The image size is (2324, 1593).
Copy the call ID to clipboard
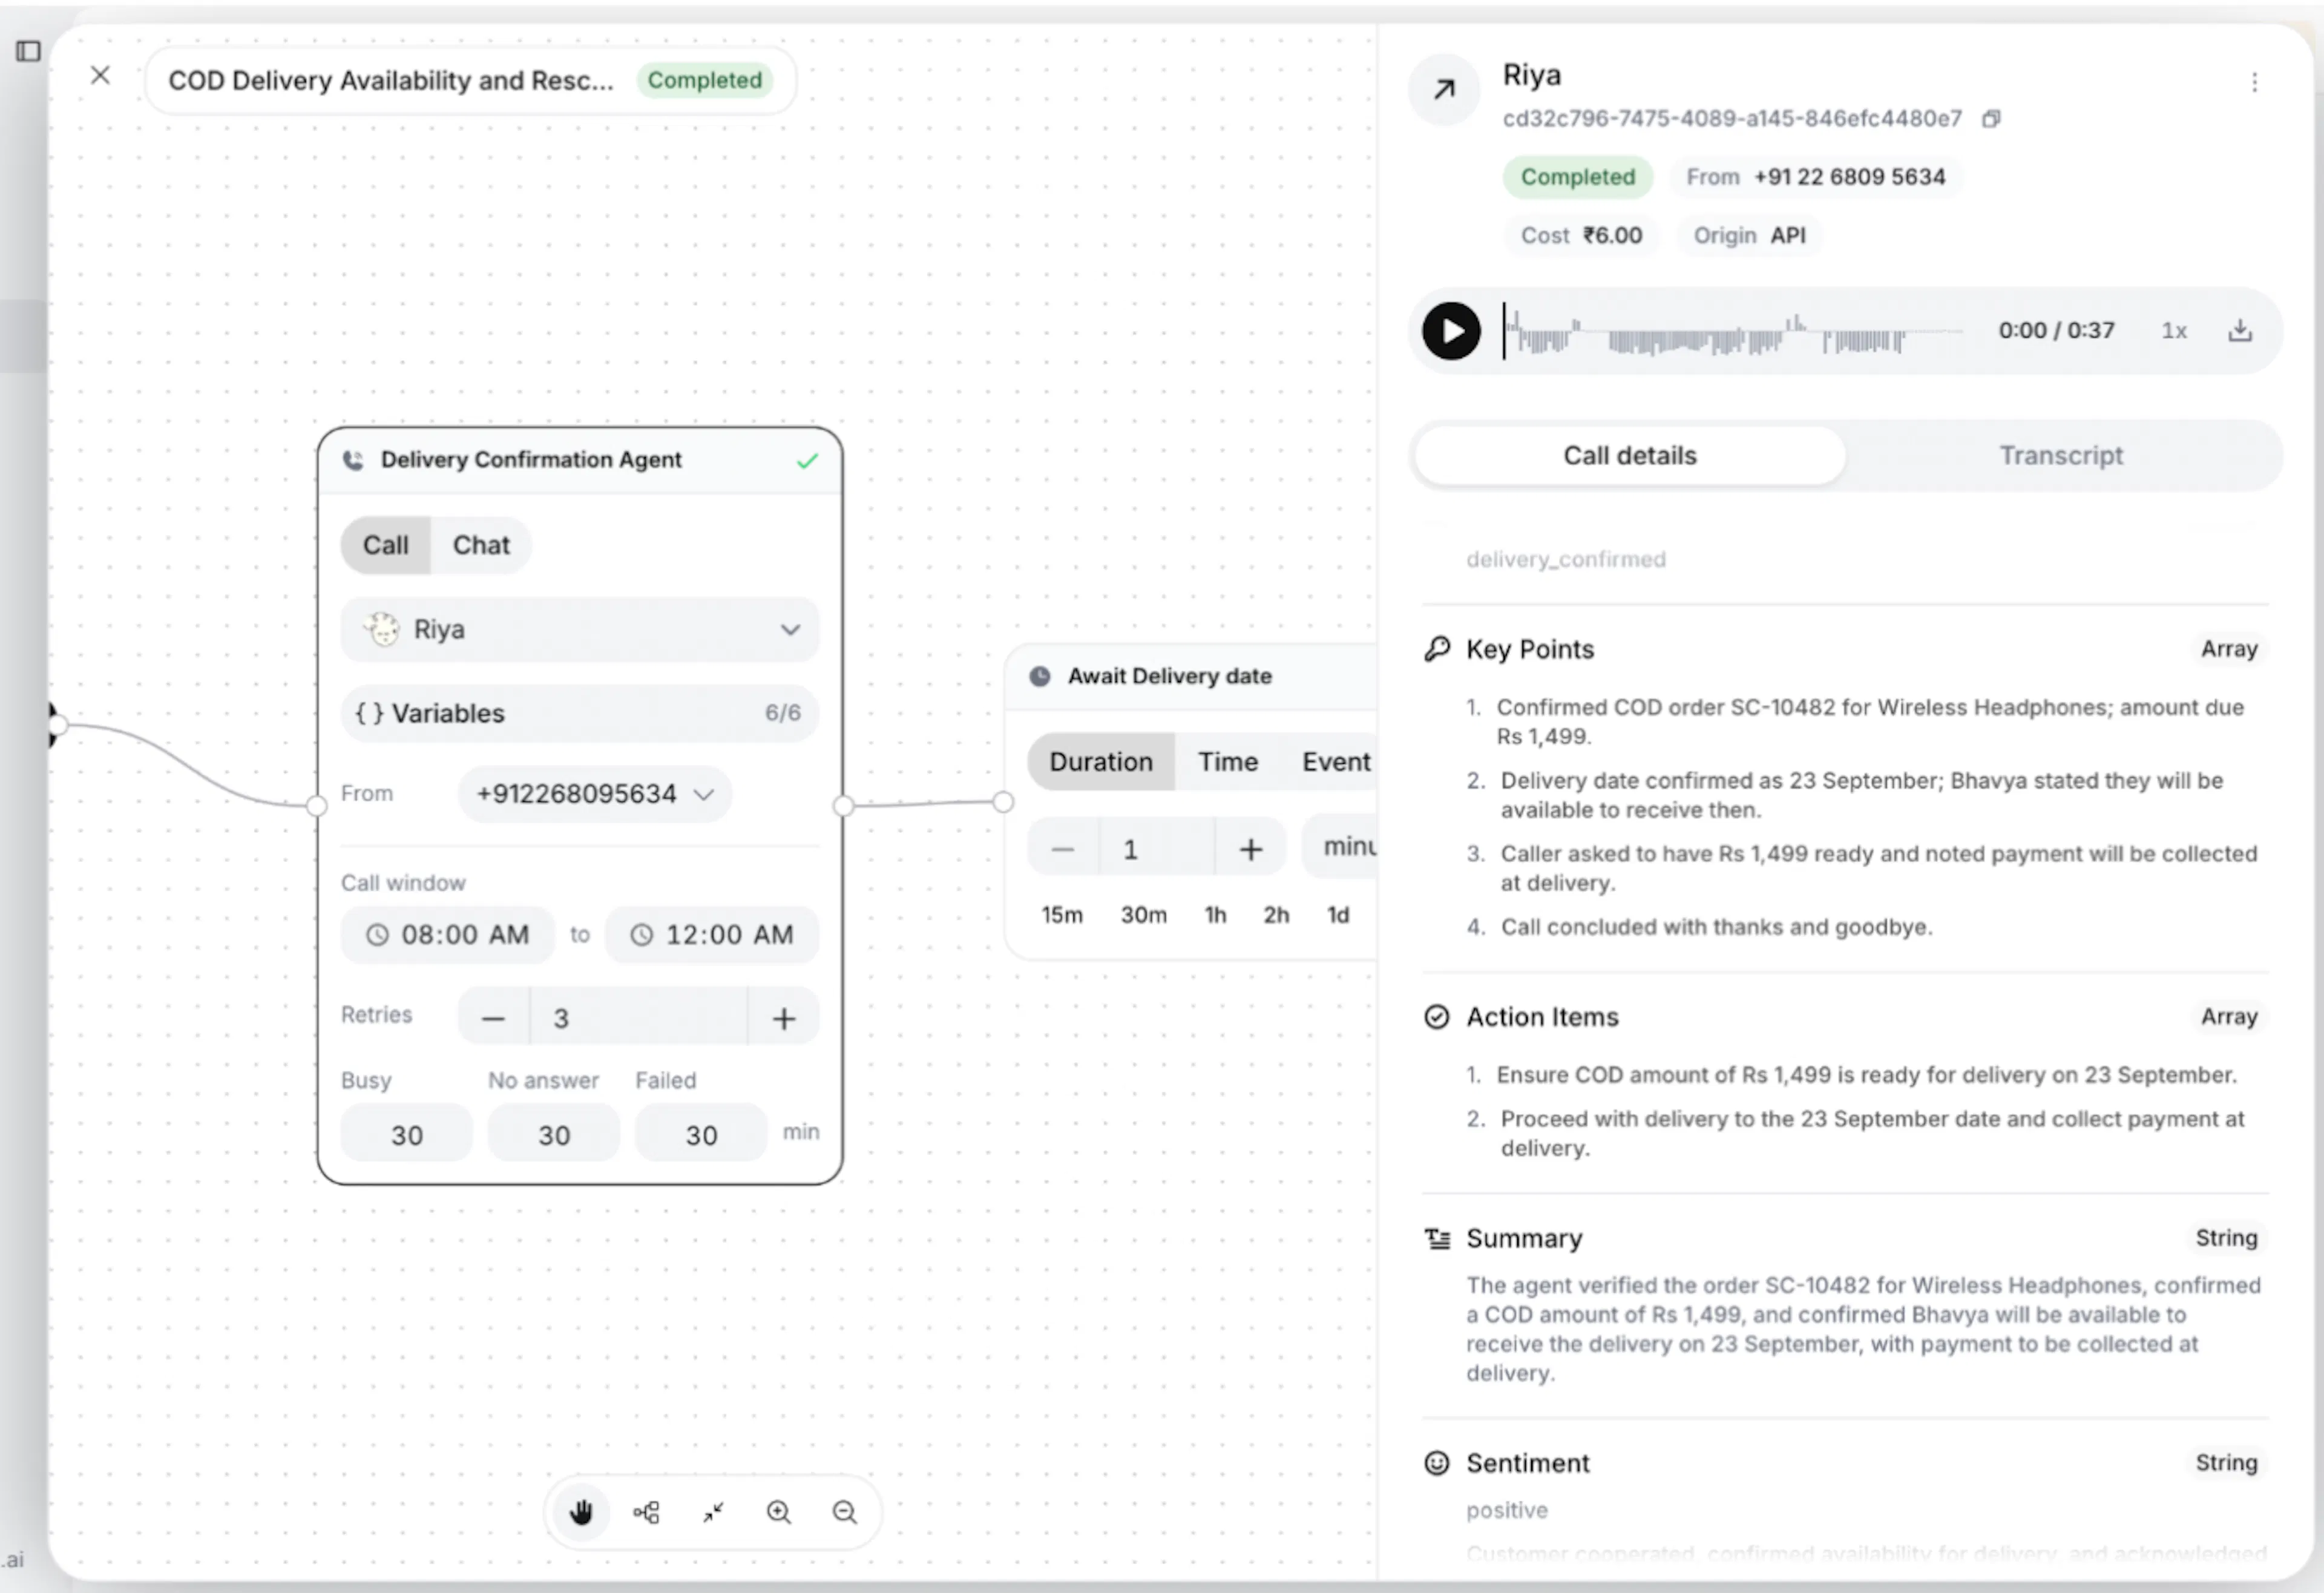1991,119
